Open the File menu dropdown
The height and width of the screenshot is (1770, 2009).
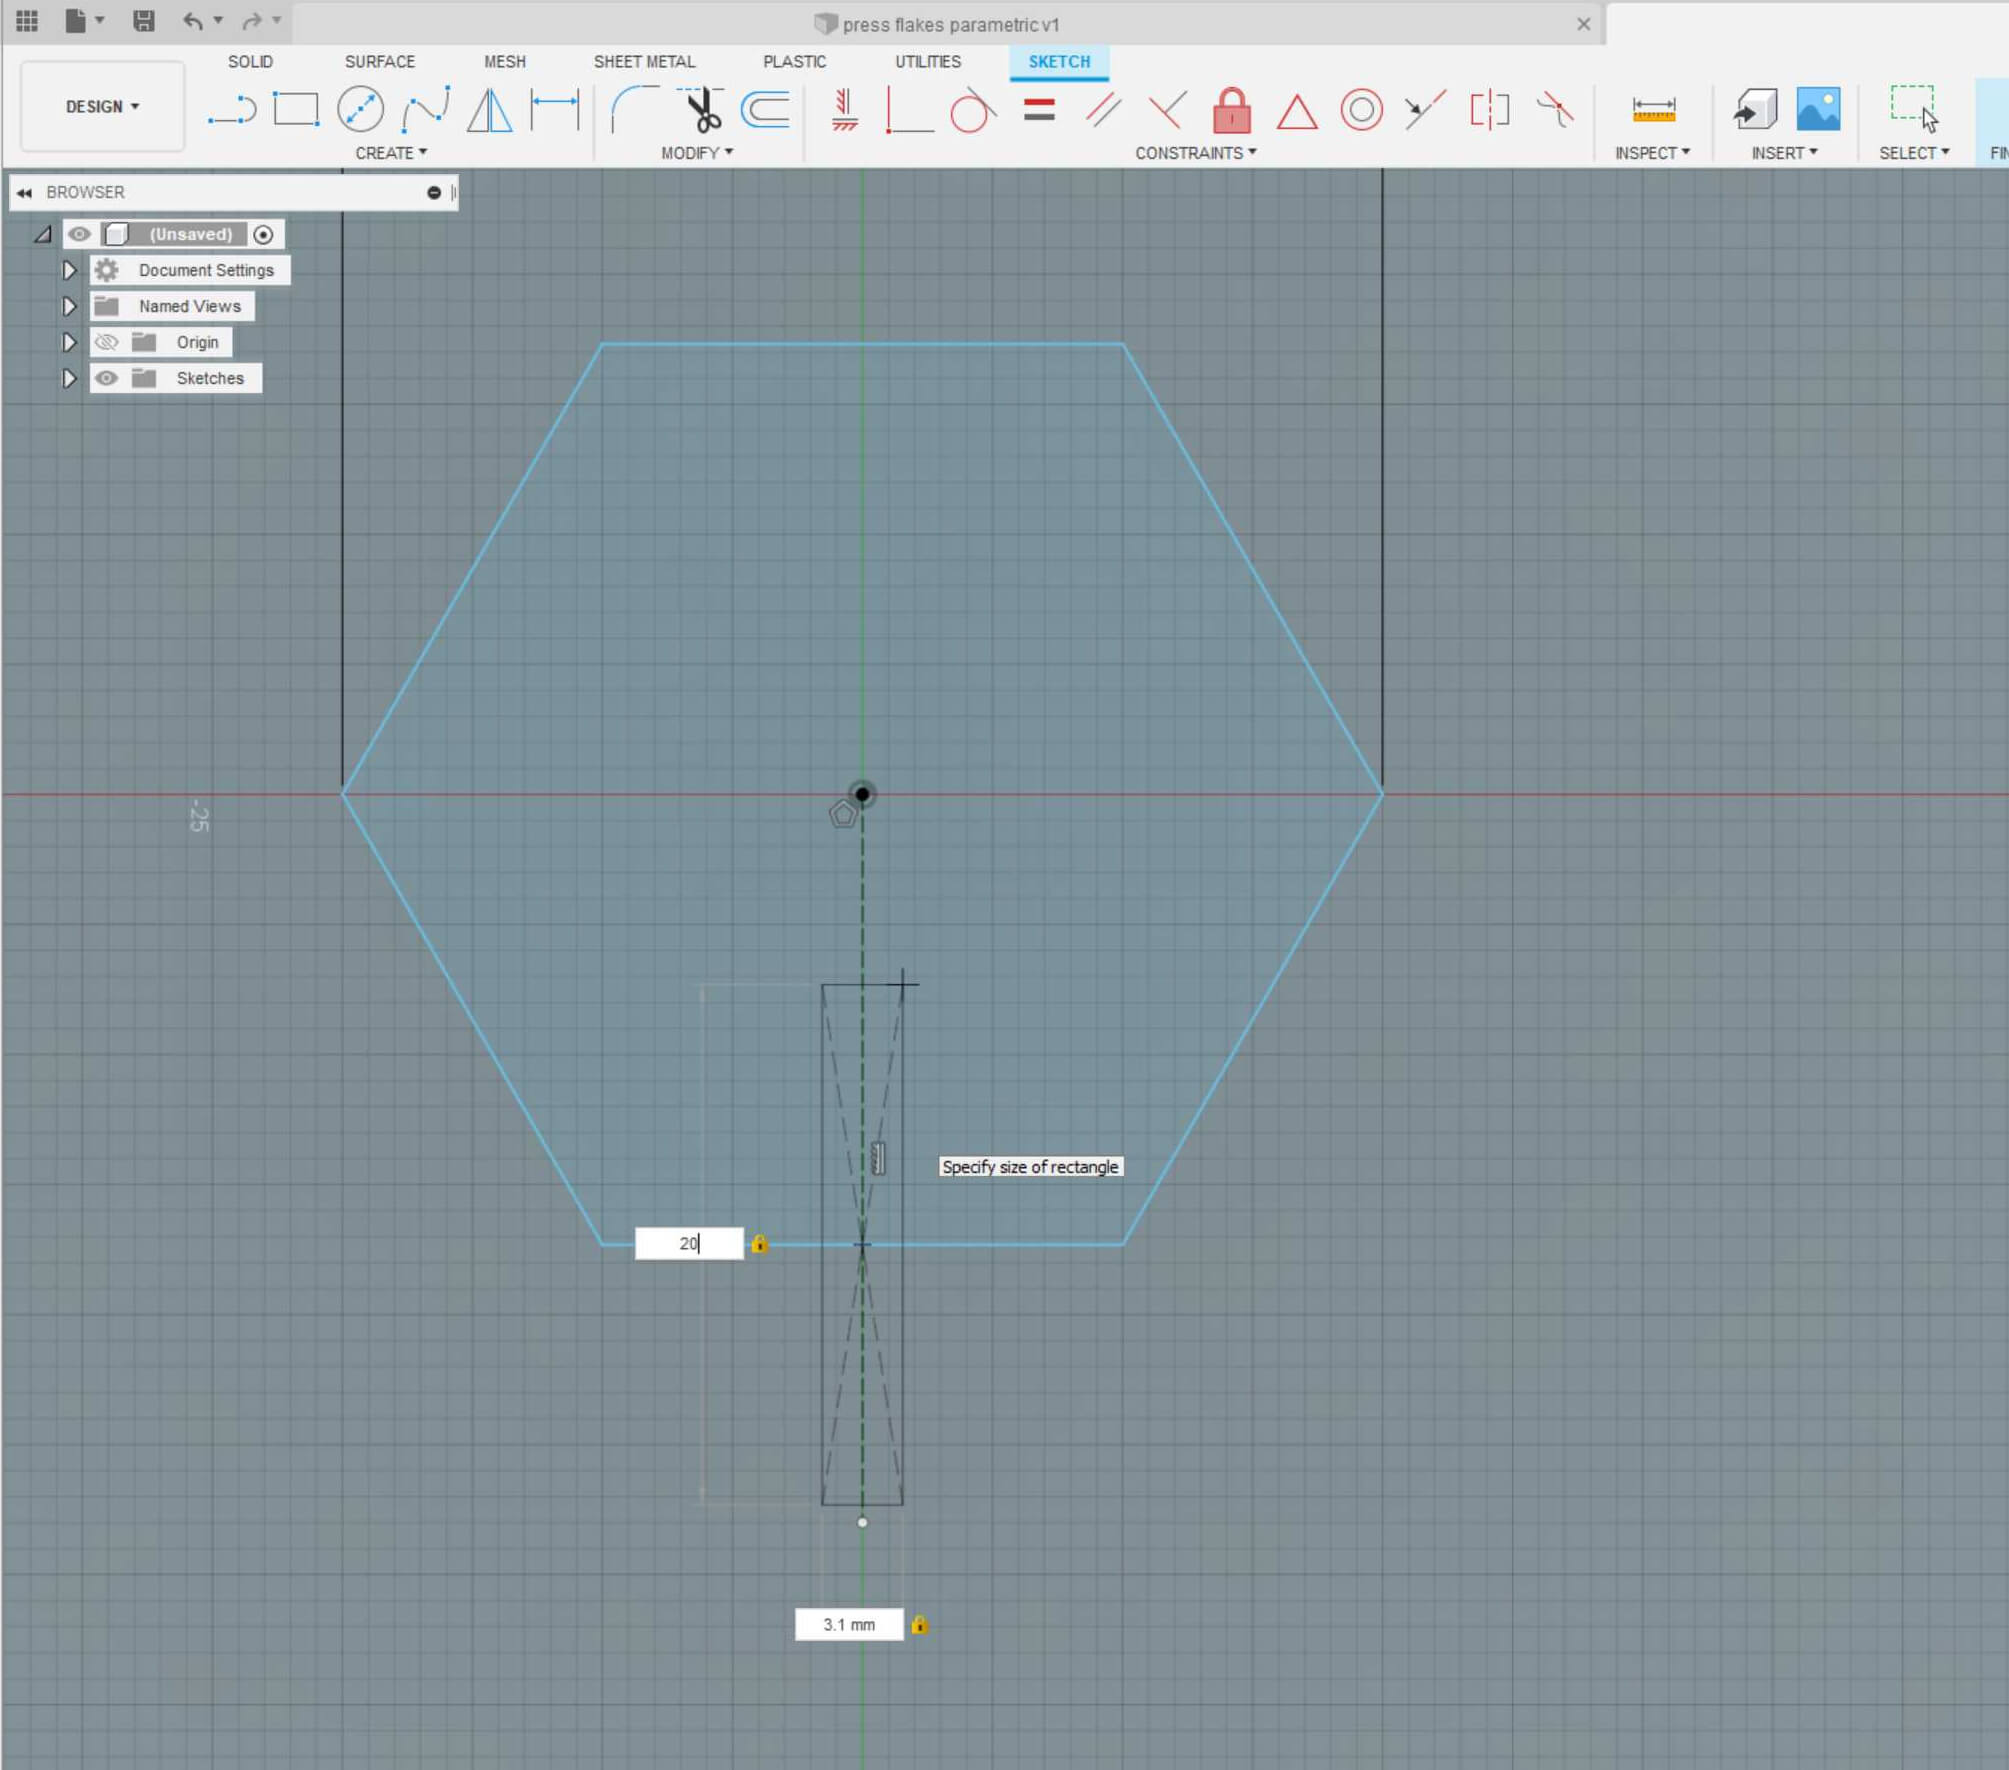point(85,21)
